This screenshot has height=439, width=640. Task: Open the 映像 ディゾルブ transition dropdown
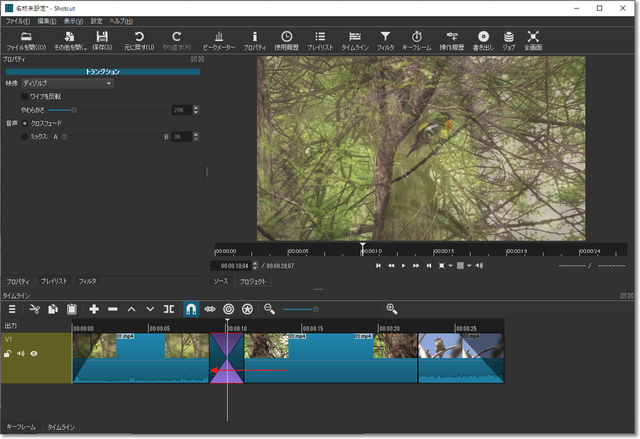point(66,83)
